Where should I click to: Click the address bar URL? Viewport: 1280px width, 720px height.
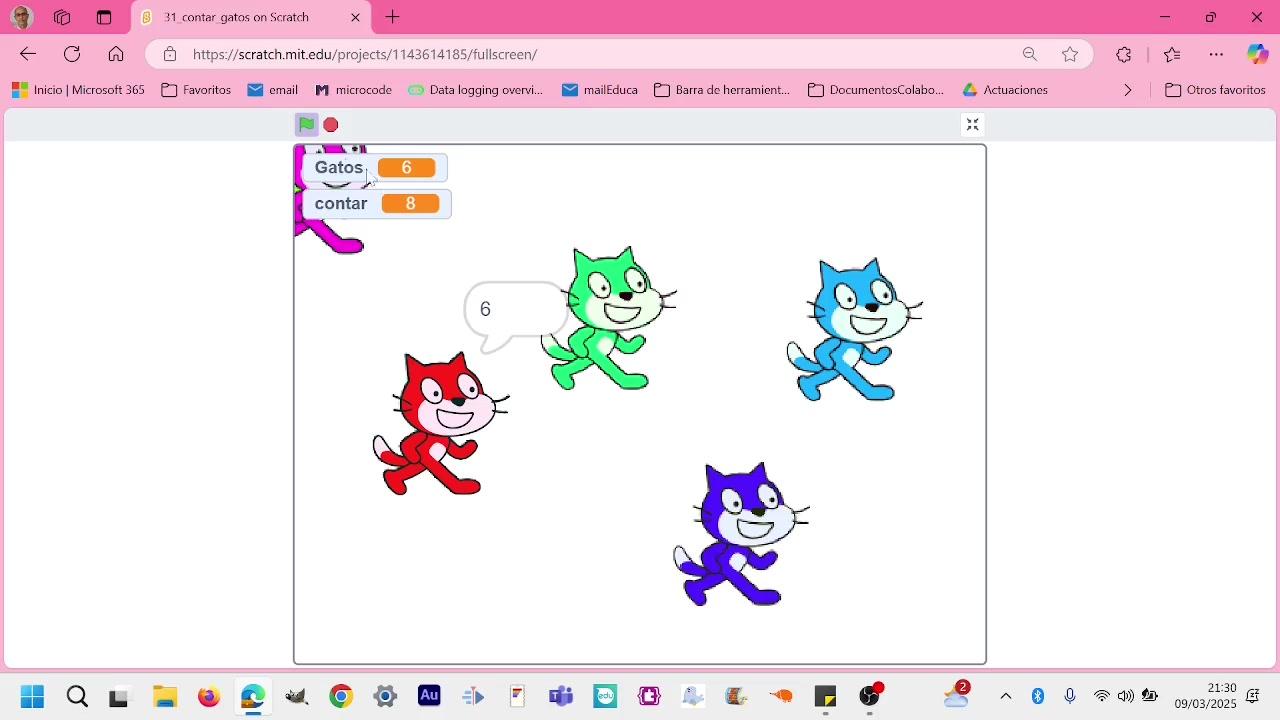tap(365, 55)
